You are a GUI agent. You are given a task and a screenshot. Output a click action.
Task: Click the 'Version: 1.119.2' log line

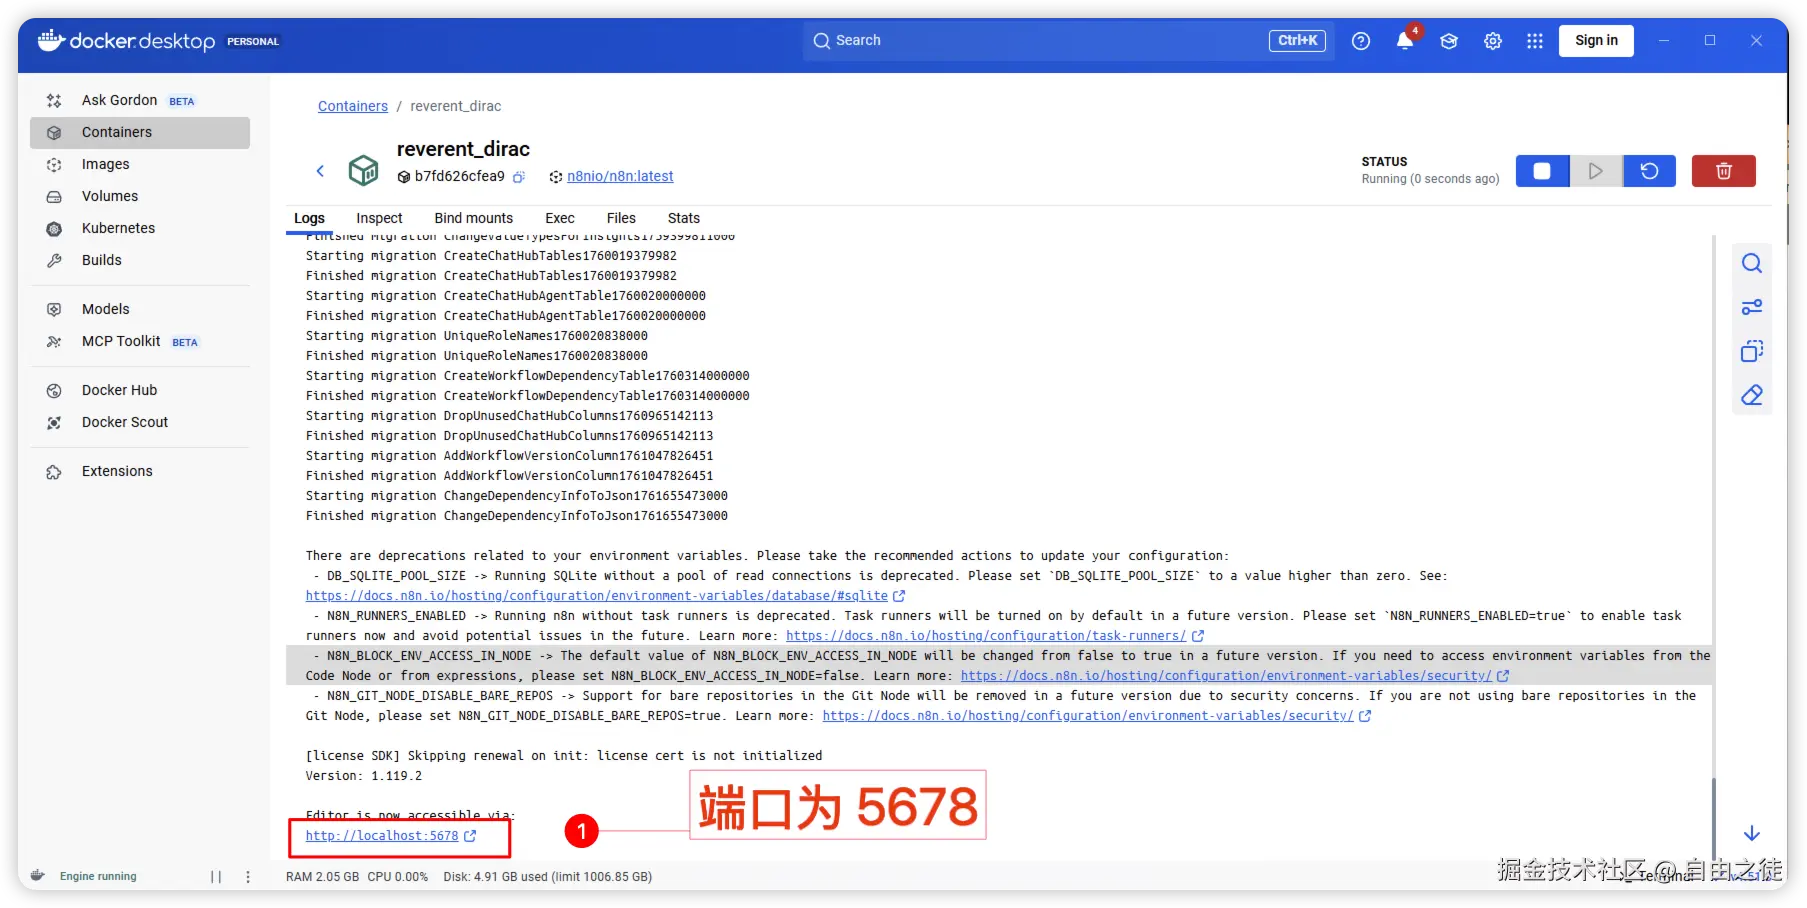tap(364, 776)
